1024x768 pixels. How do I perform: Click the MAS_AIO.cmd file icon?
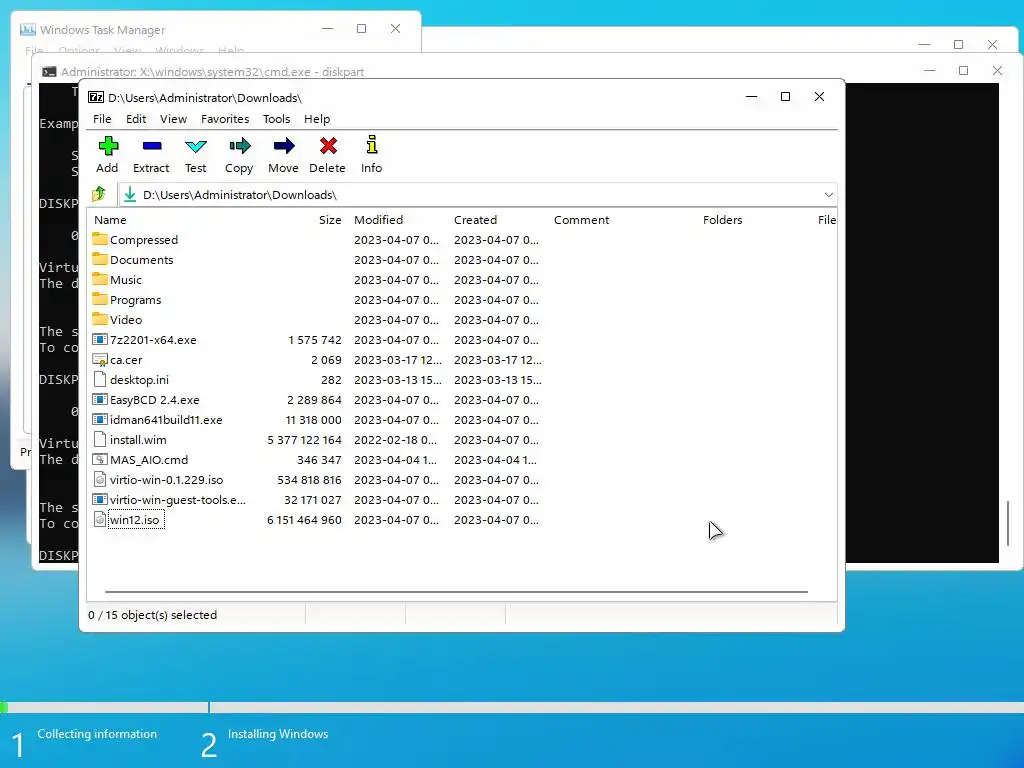[100, 459]
